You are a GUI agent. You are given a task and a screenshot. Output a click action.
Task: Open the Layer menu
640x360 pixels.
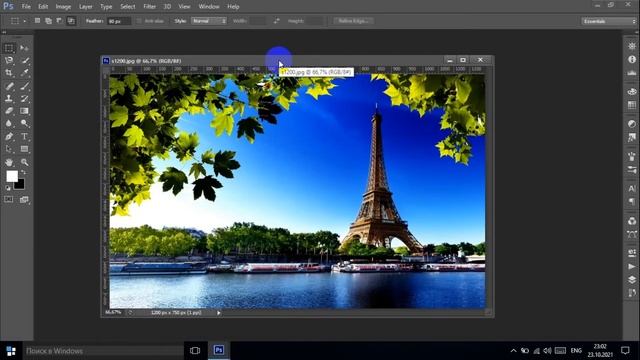click(86, 7)
